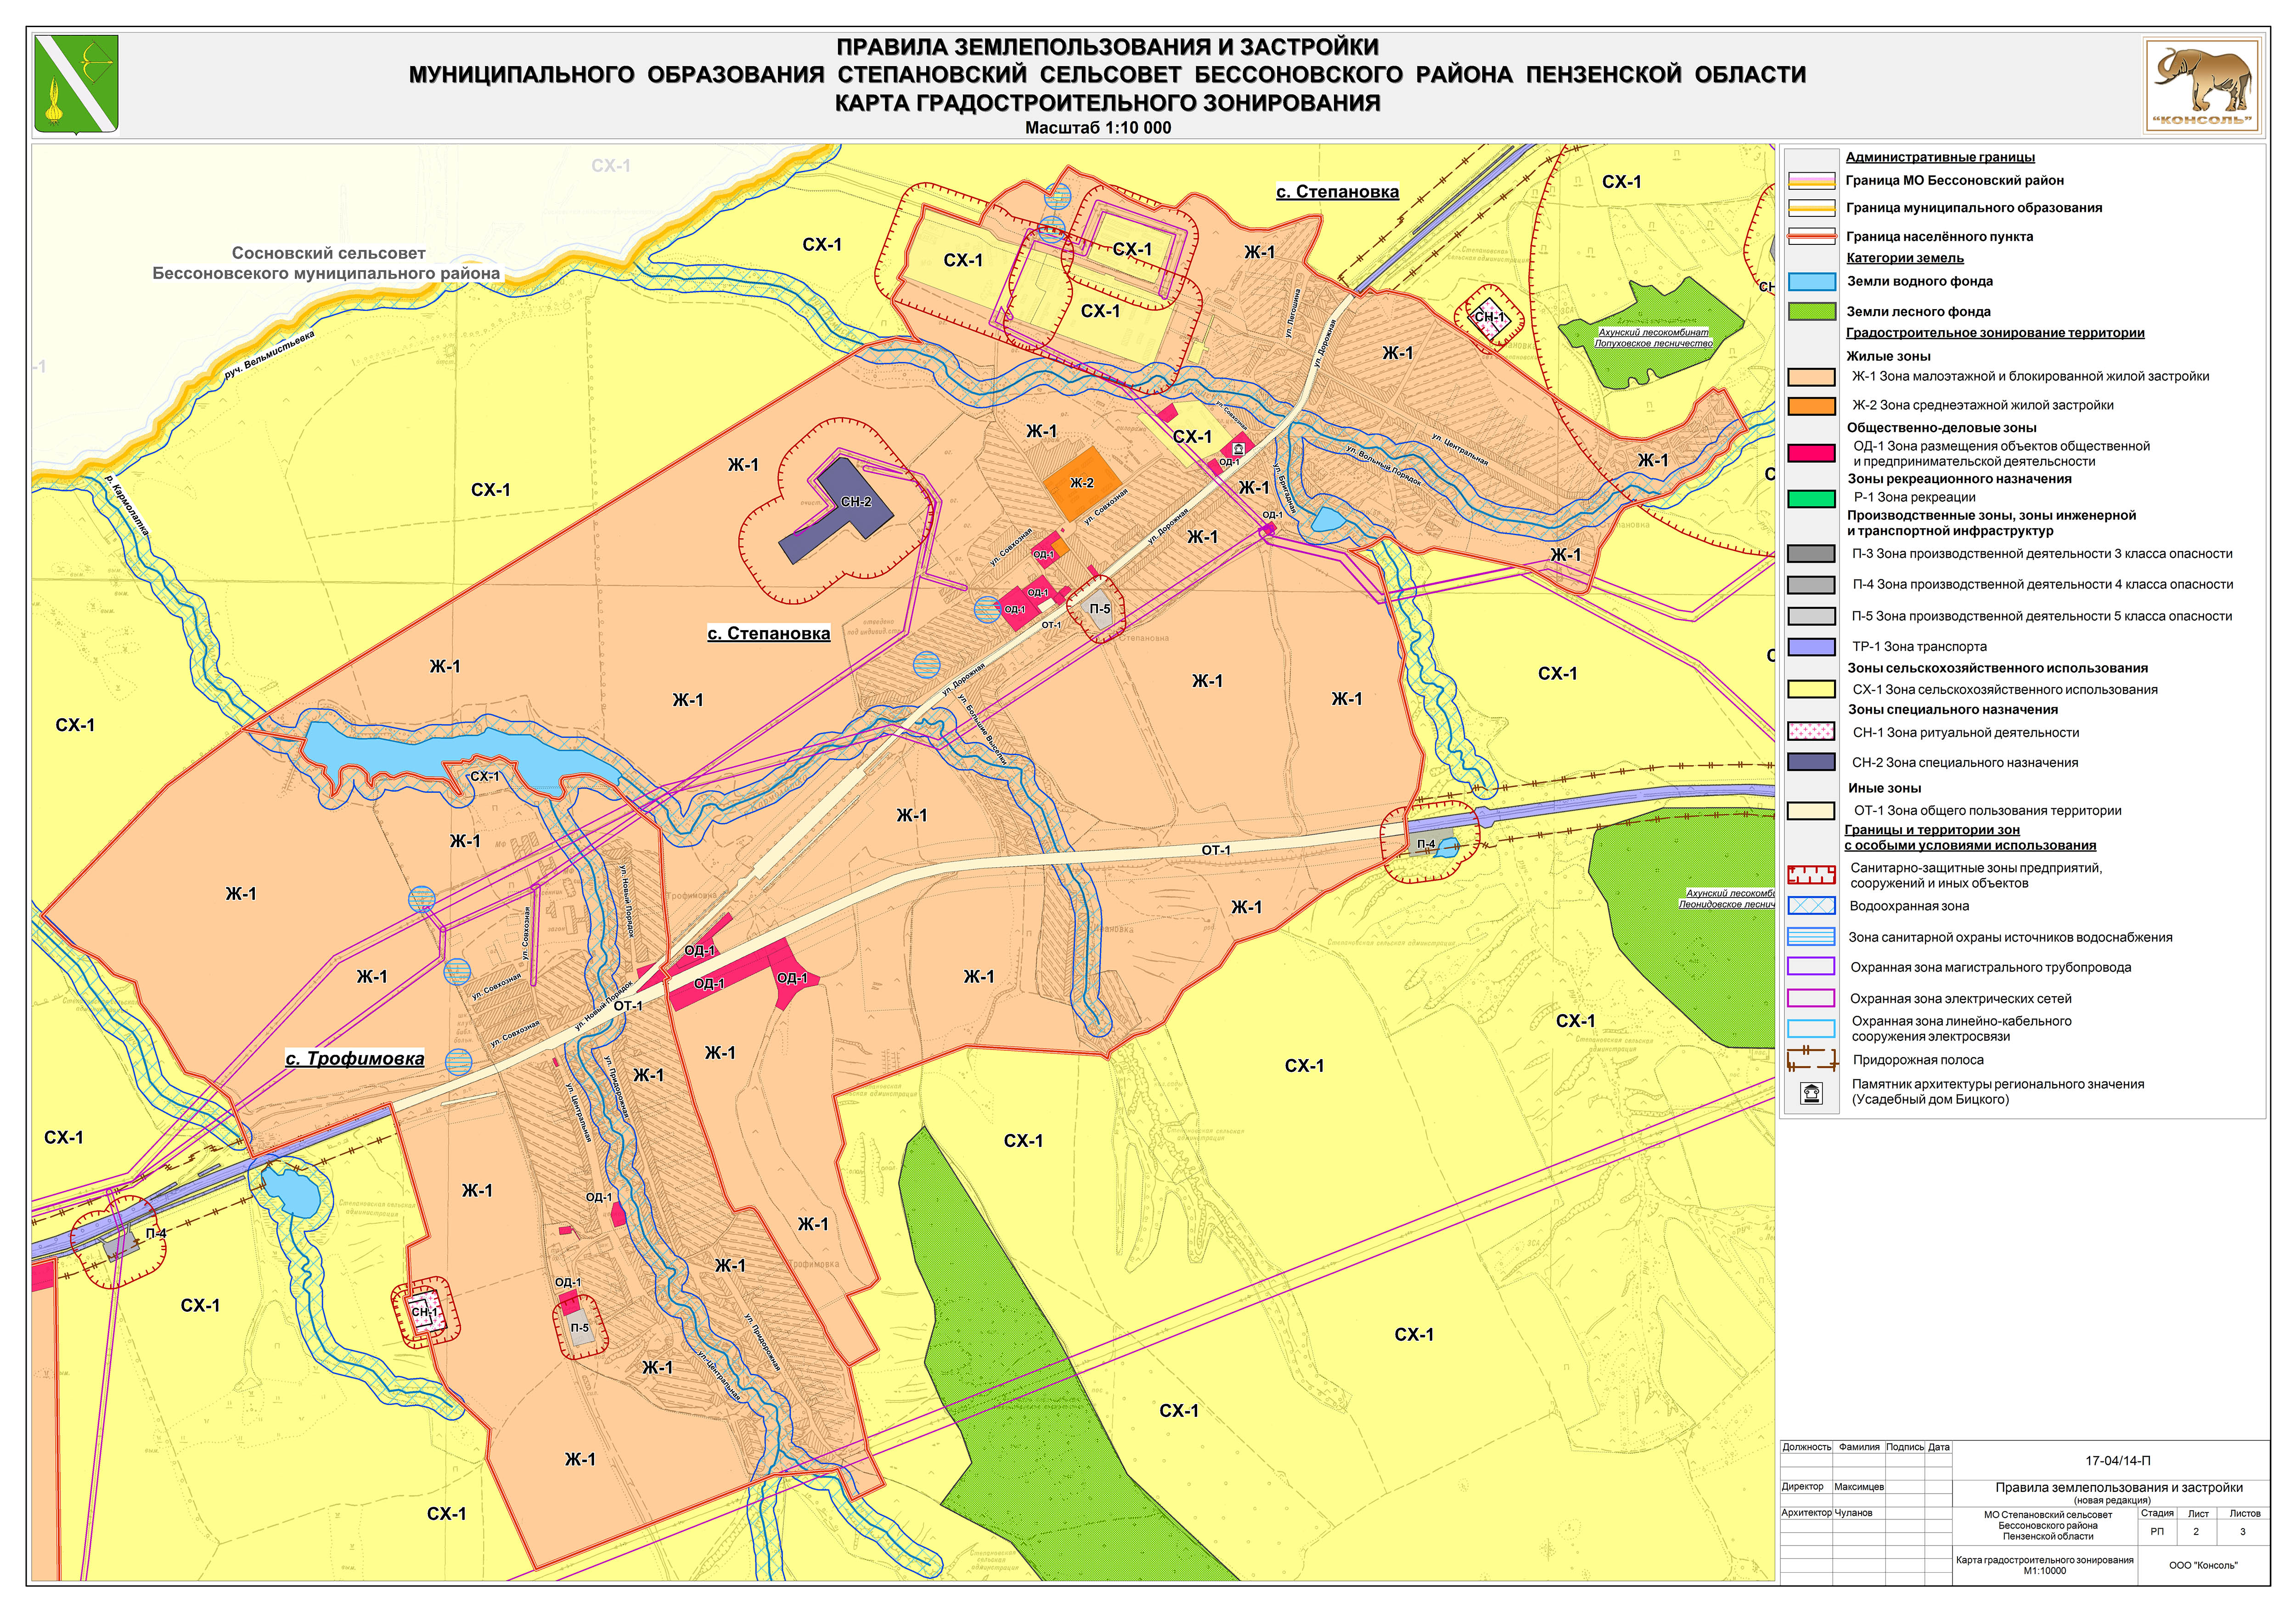Select the Ж-1 low-rise residential legend swatch

click(x=1811, y=377)
